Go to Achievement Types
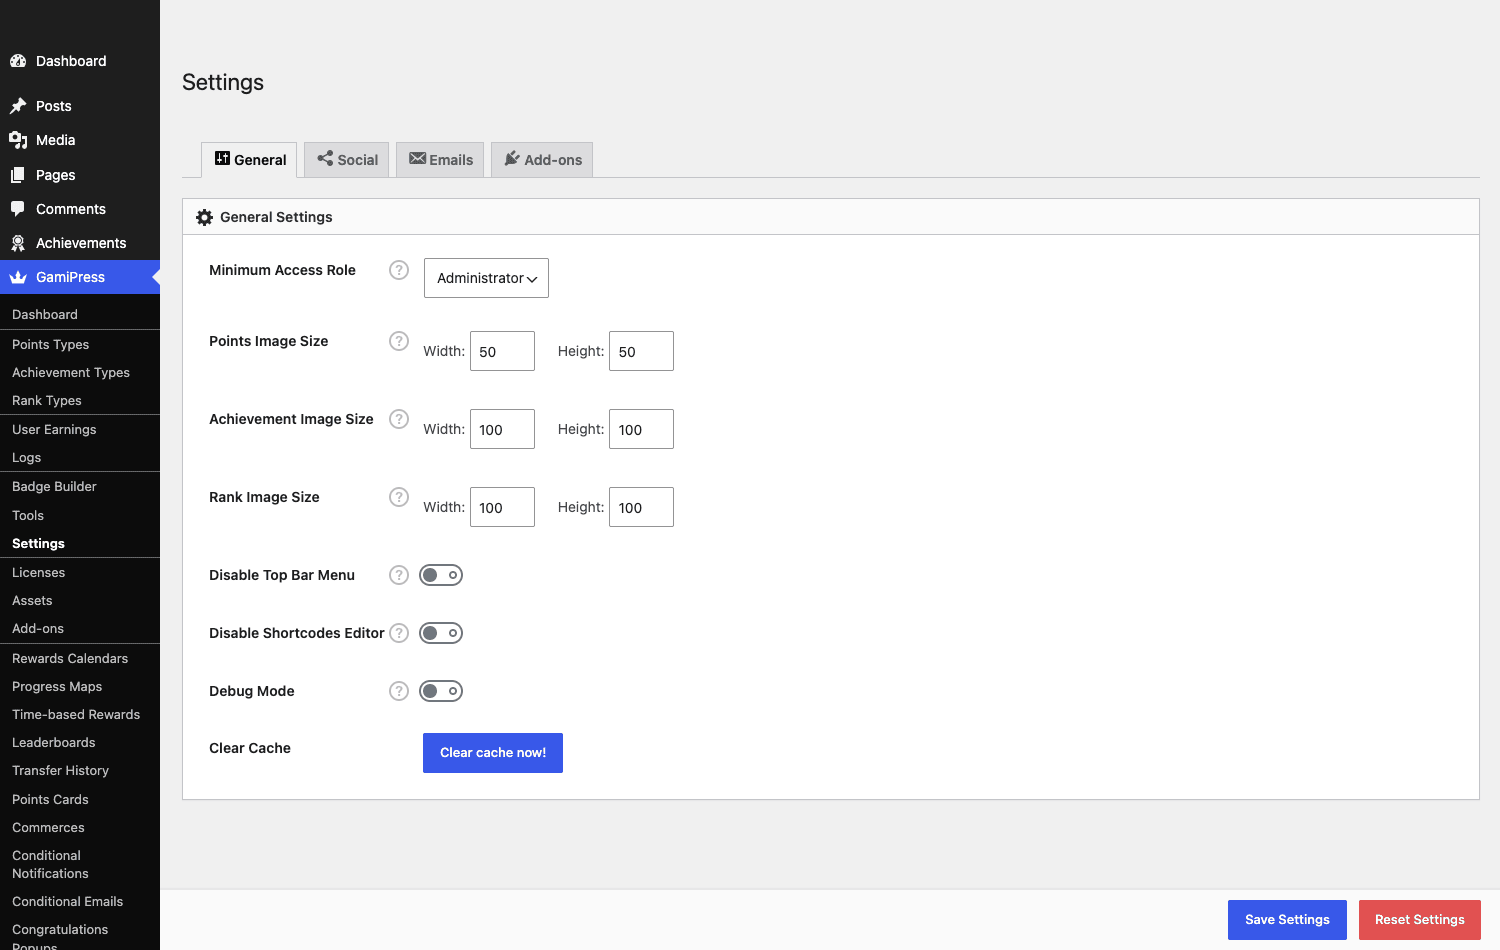The width and height of the screenshot is (1500, 950). point(80,372)
